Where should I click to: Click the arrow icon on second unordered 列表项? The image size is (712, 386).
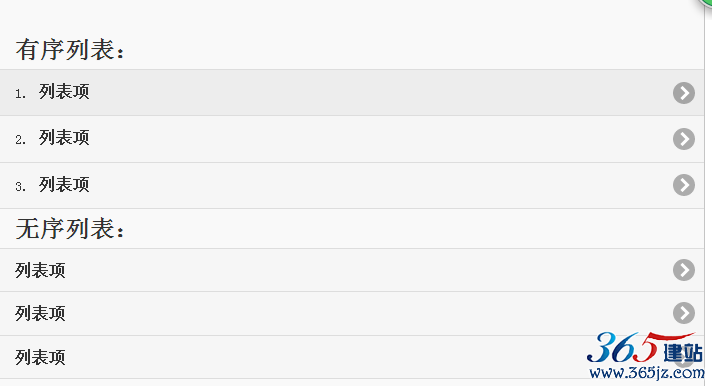click(x=684, y=313)
